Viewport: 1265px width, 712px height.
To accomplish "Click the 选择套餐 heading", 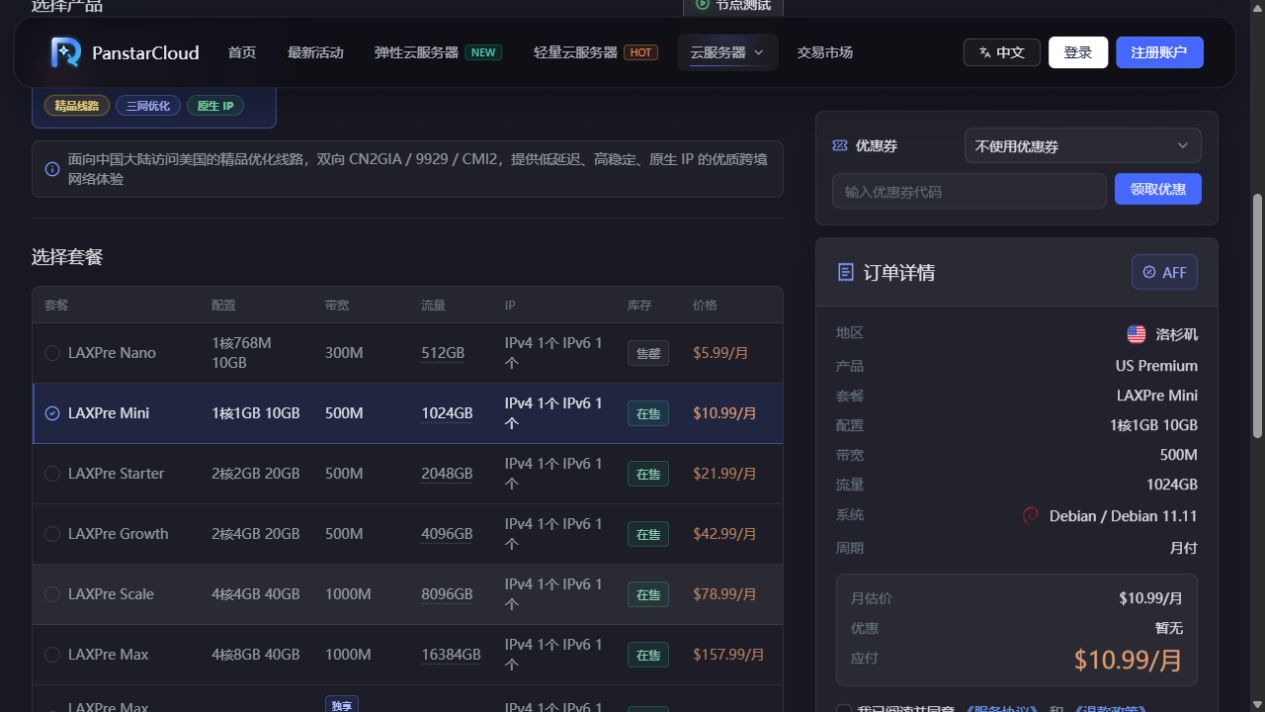I will (67, 257).
